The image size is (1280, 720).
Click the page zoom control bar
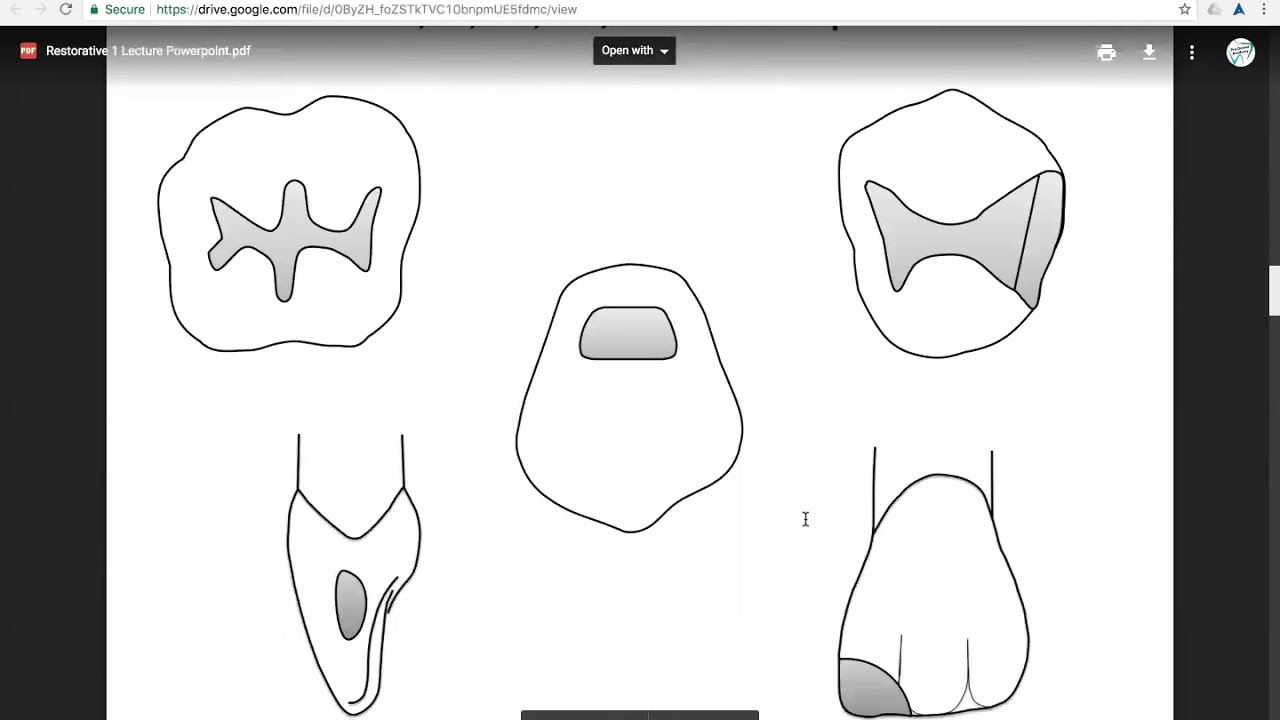(x=640, y=715)
